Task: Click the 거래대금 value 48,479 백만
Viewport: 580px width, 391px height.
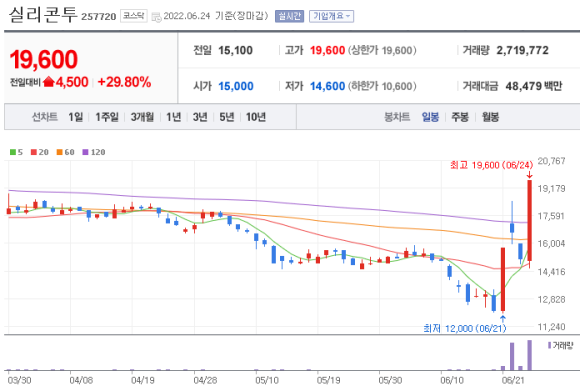Action: pos(534,86)
